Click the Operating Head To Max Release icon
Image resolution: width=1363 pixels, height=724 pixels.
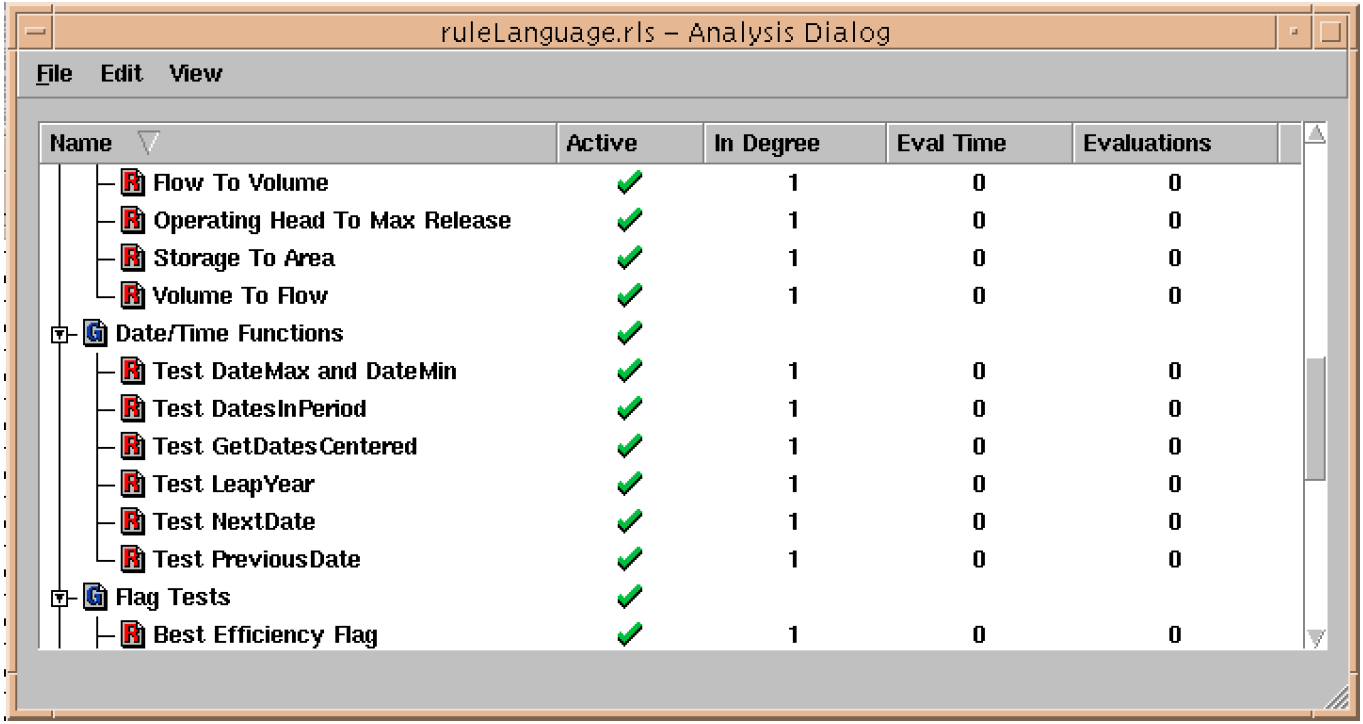point(133,220)
